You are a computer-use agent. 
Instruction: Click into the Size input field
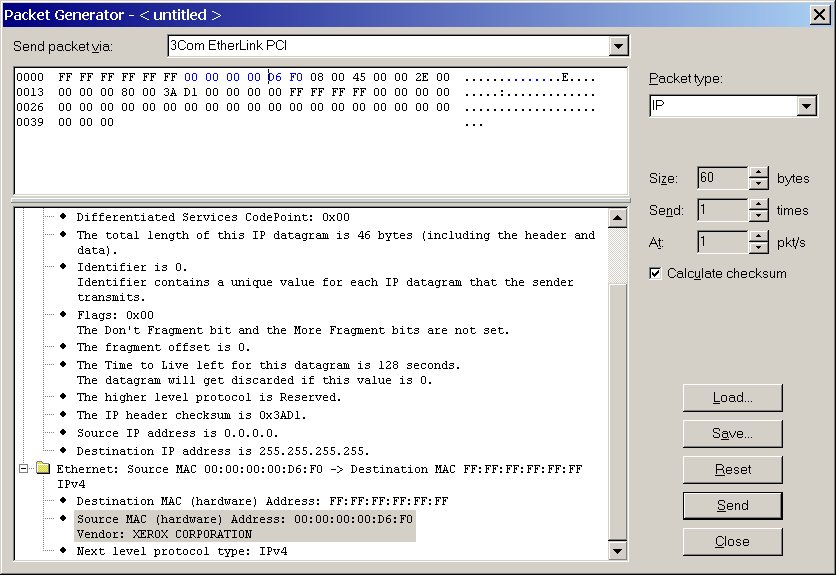723,178
